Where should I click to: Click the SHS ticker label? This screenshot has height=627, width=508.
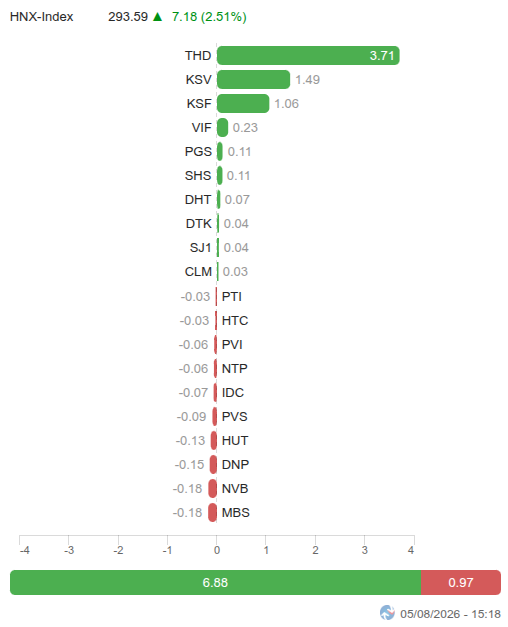point(198,176)
